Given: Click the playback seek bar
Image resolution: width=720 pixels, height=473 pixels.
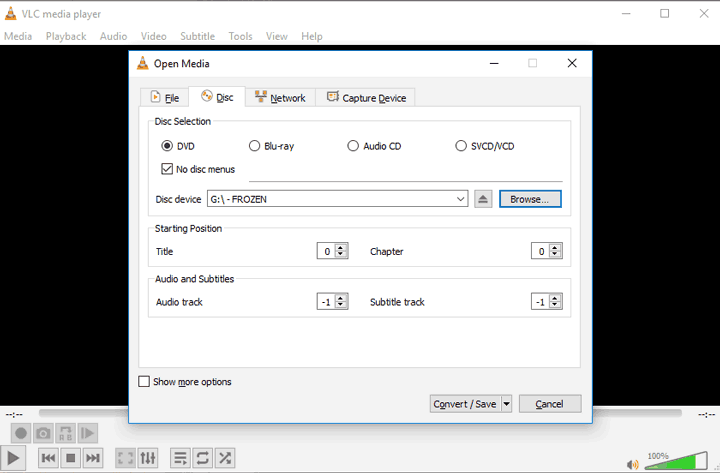Looking at the screenshot, I should point(360,414).
